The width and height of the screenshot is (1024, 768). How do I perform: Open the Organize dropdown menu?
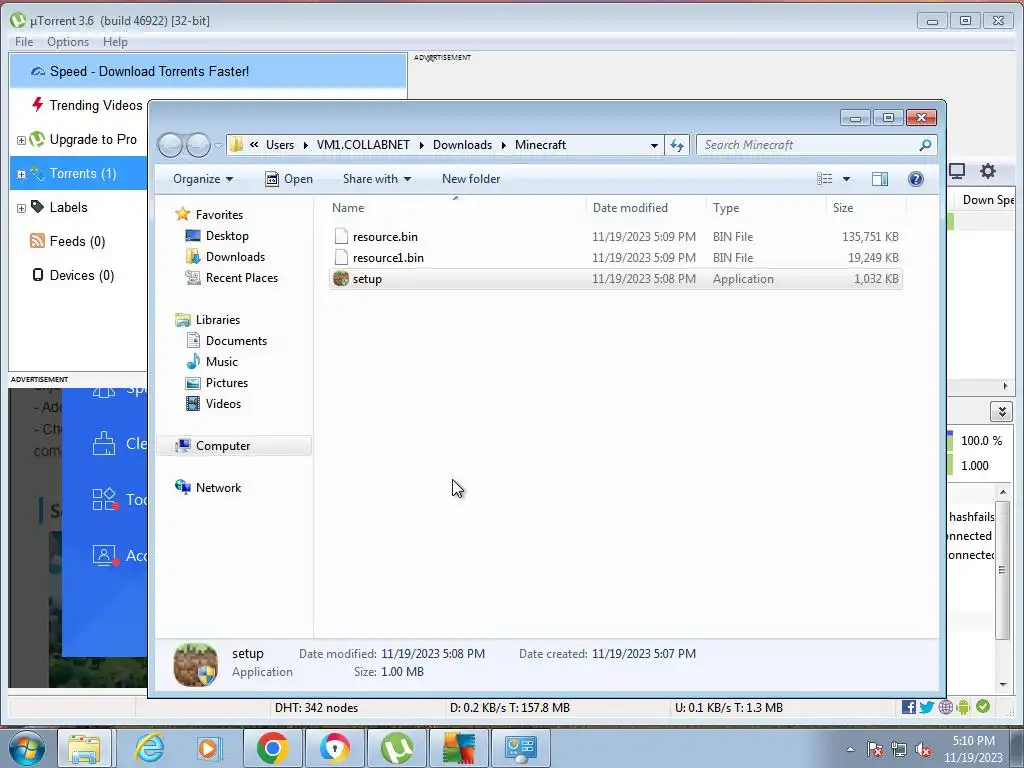pyautogui.click(x=202, y=179)
